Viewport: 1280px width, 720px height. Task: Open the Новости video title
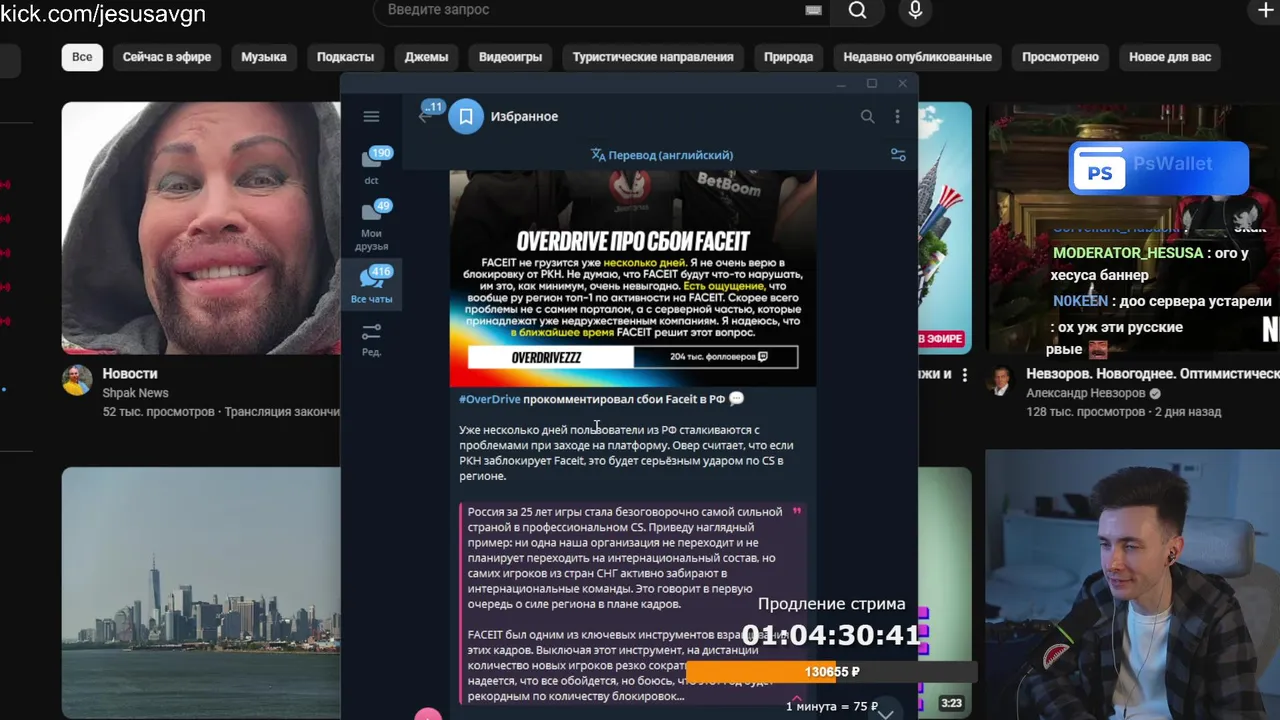click(130, 374)
